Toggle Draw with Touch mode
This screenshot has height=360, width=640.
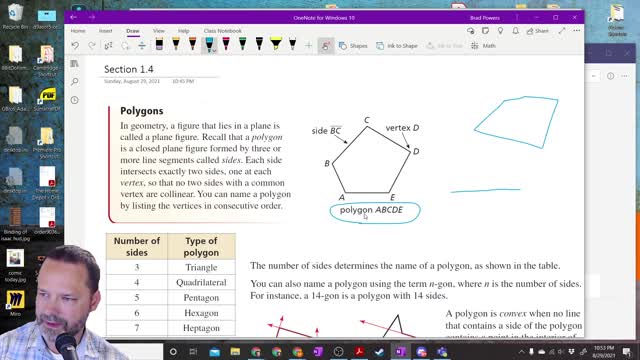[326, 46]
